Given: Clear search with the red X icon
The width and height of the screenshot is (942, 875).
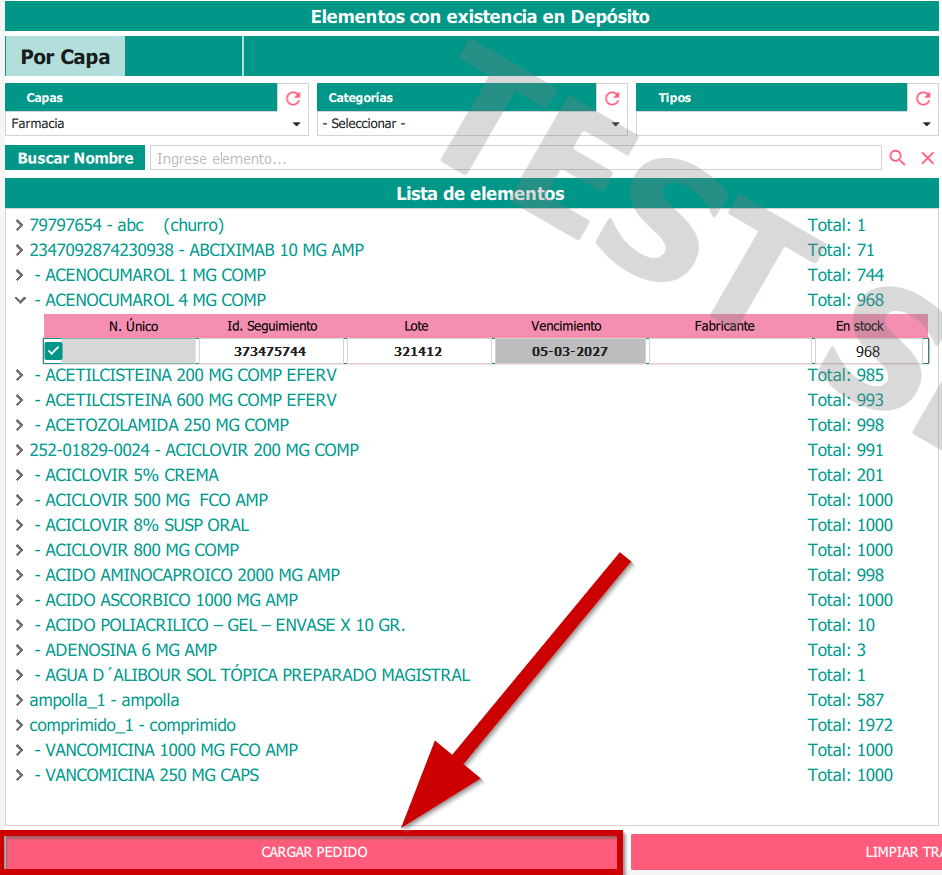Looking at the screenshot, I should (928, 158).
